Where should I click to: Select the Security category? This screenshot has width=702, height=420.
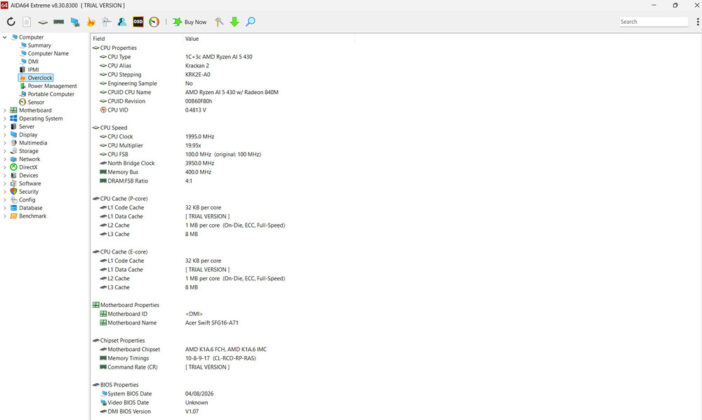point(24,192)
